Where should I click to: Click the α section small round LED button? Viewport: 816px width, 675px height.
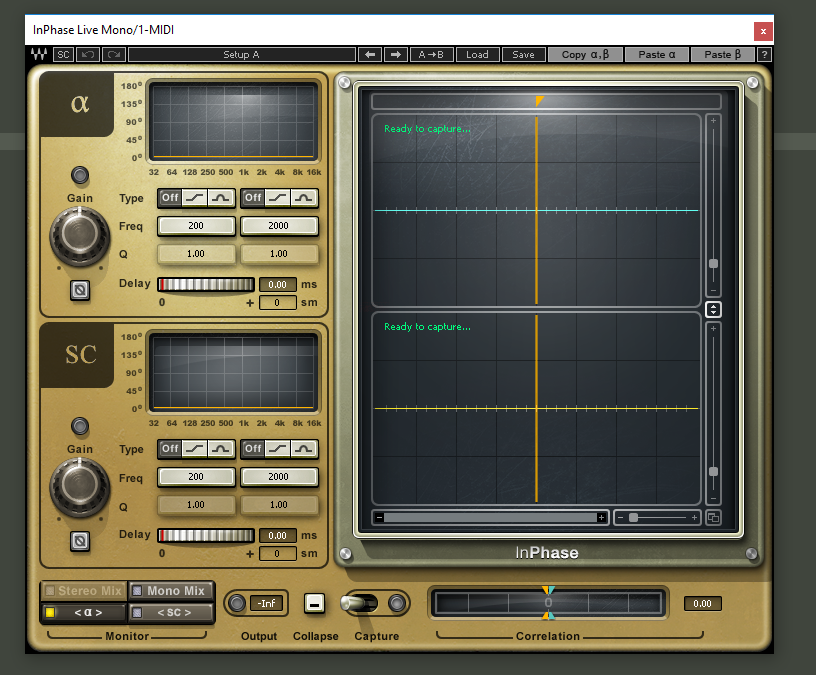[80, 175]
